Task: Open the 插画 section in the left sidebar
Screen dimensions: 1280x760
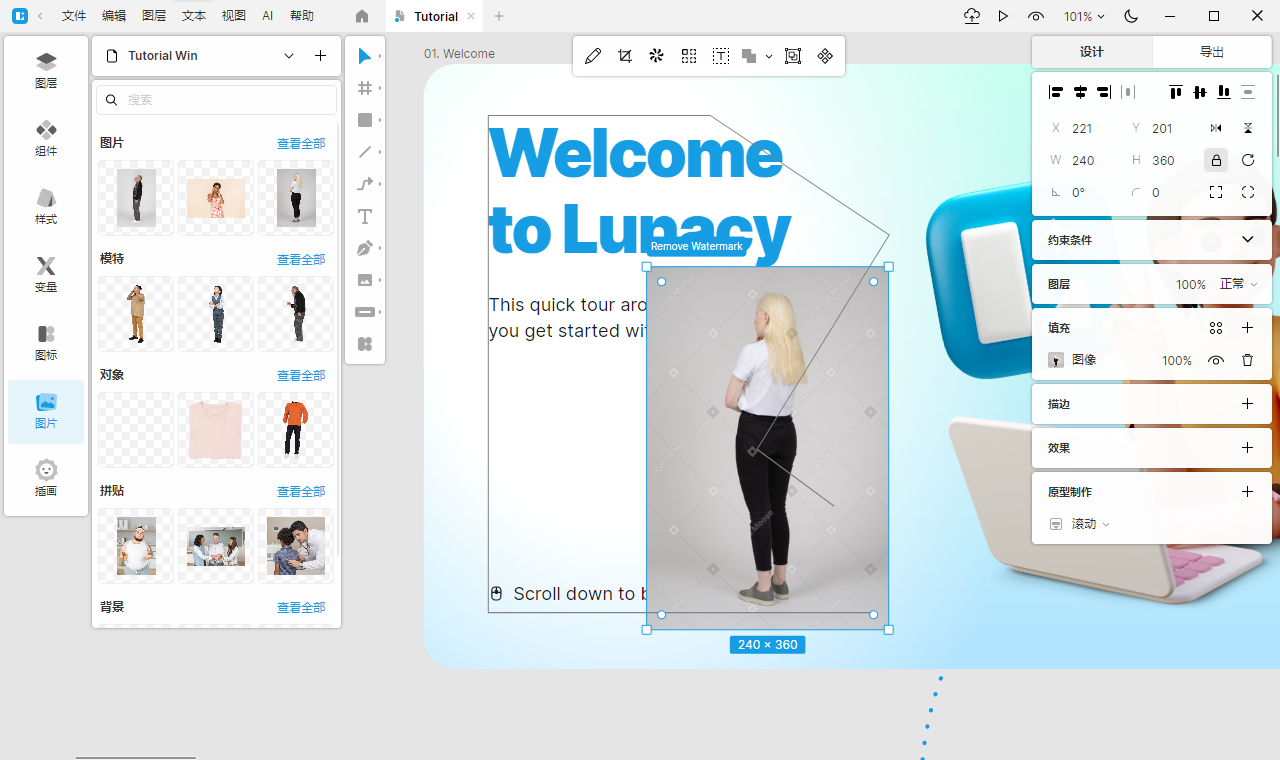Action: [x=45, y=478]
